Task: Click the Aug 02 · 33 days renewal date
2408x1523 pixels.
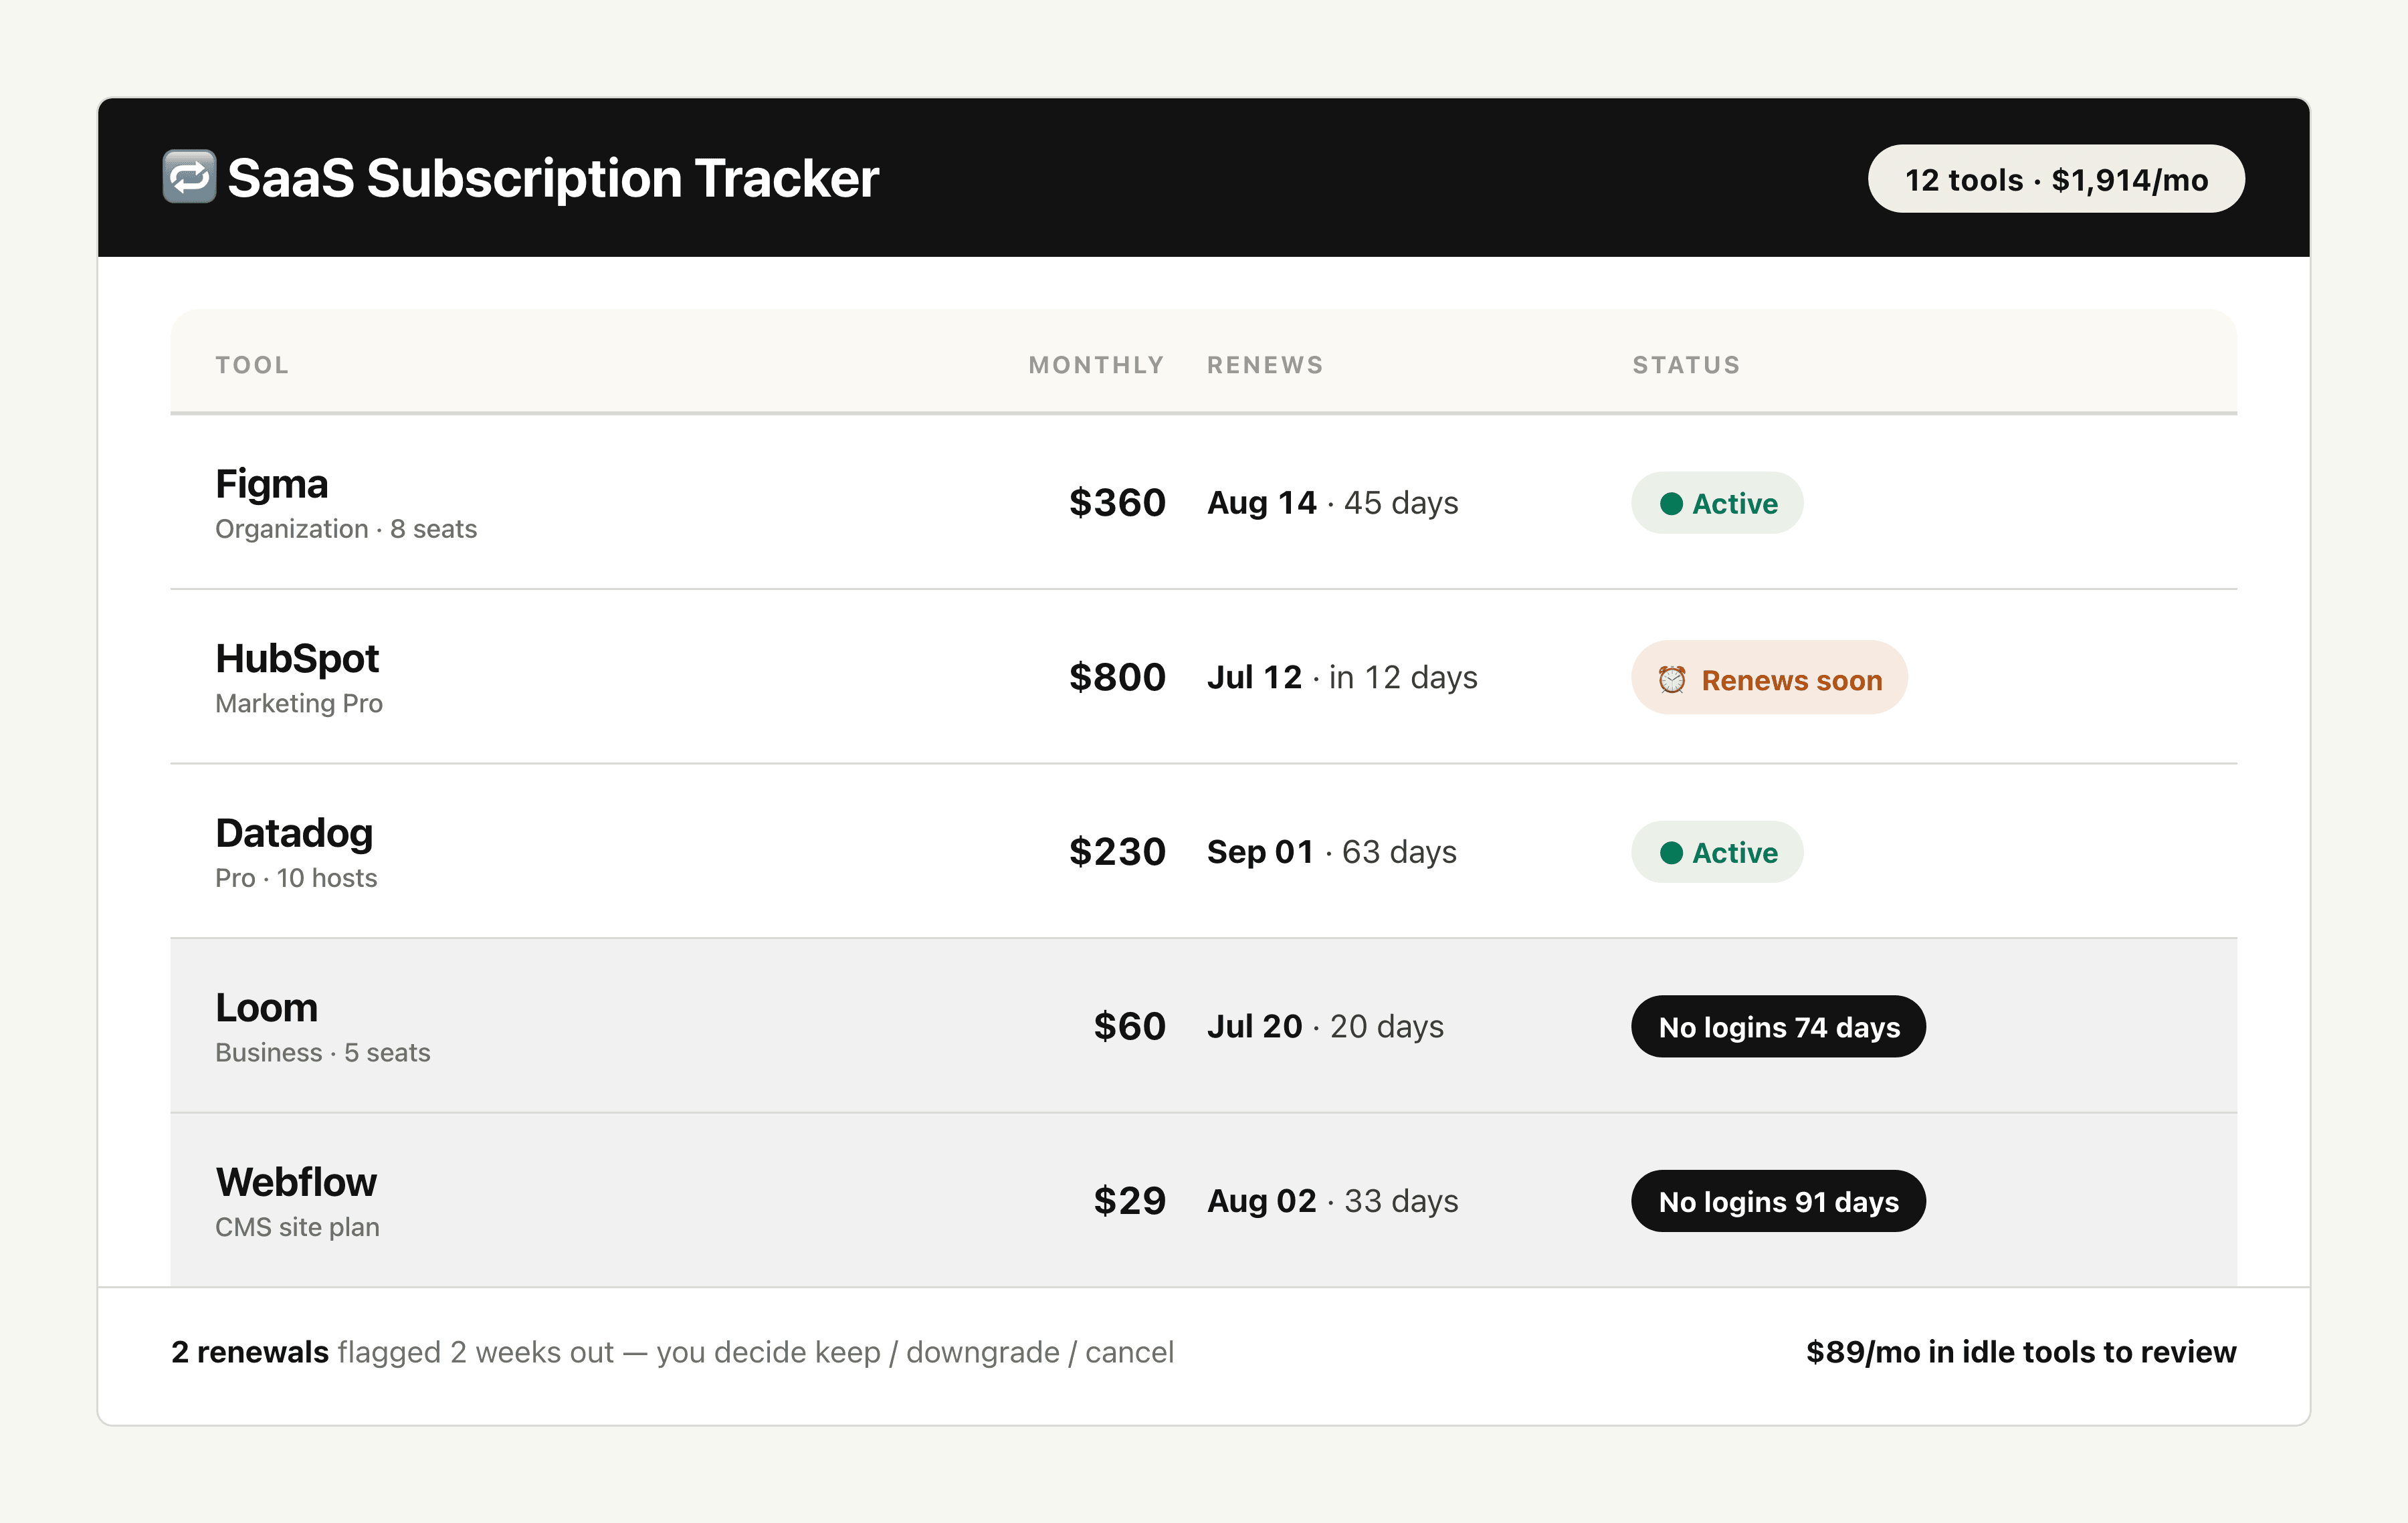Action: click(1332, 1200)
